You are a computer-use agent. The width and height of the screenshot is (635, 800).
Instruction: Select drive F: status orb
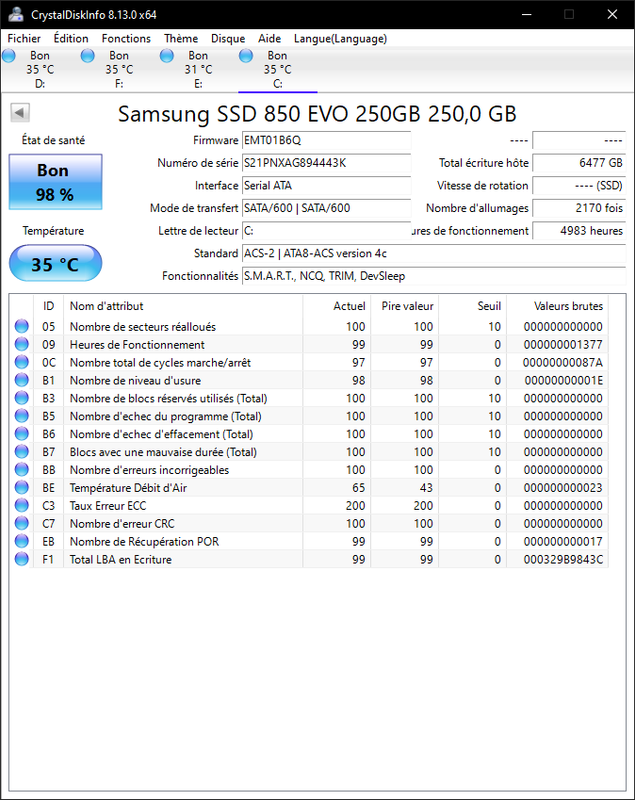pos(88,56)
